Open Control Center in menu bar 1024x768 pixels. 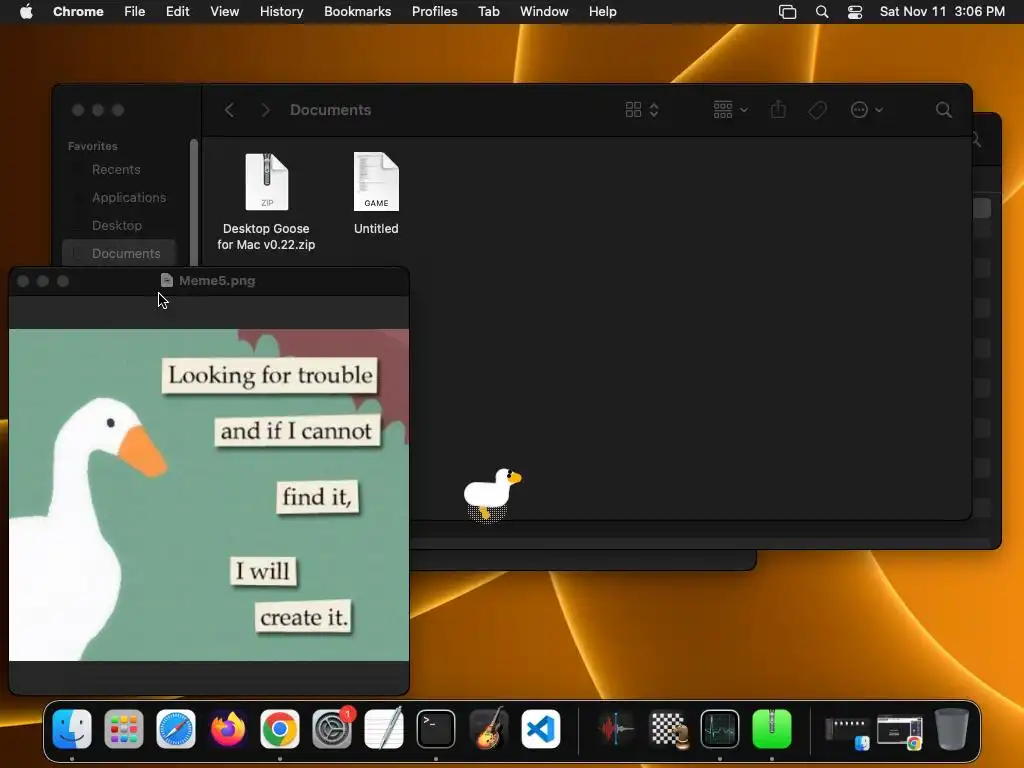coord(855,12)
